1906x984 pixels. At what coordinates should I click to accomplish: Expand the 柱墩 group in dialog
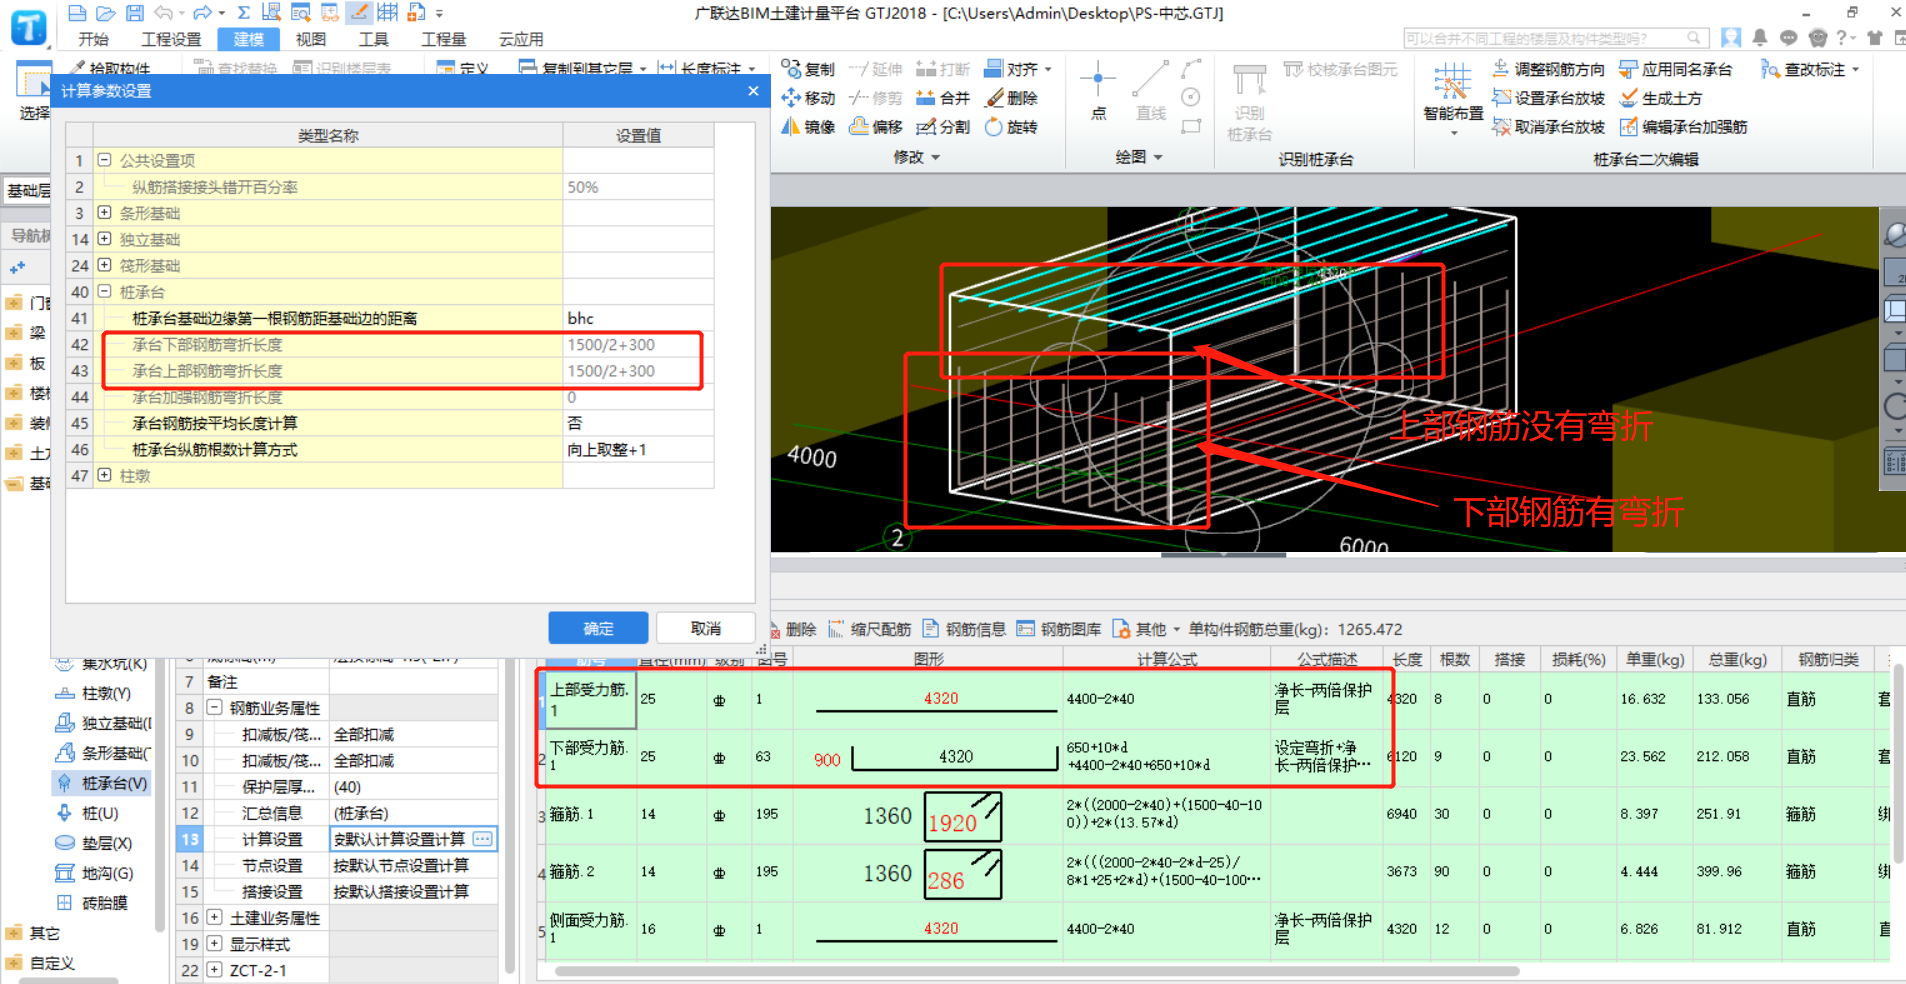(104, 475)
